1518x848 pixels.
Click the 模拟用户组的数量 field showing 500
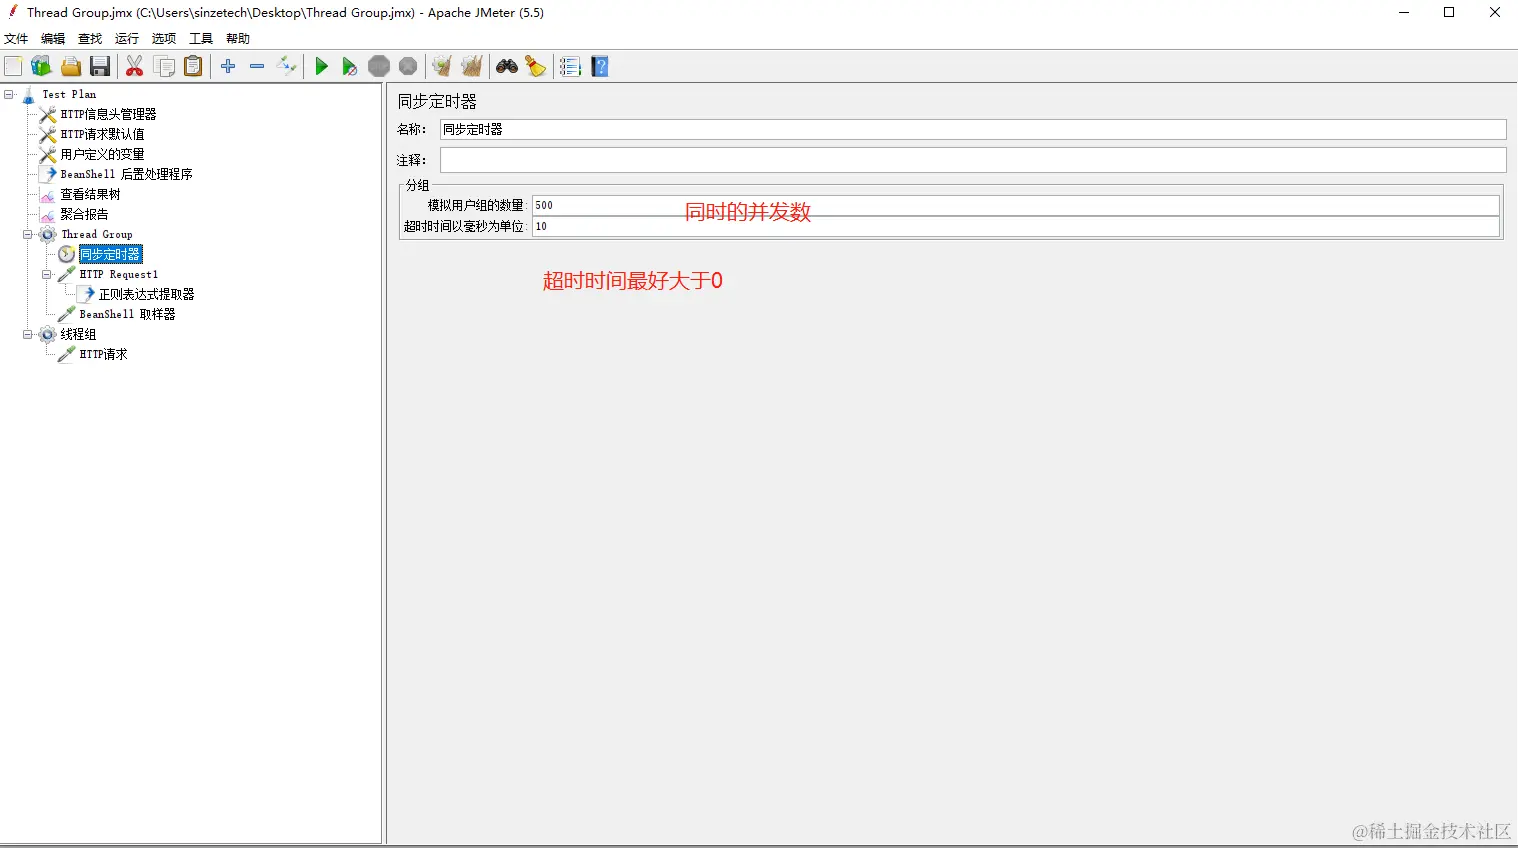(1016, 205)
